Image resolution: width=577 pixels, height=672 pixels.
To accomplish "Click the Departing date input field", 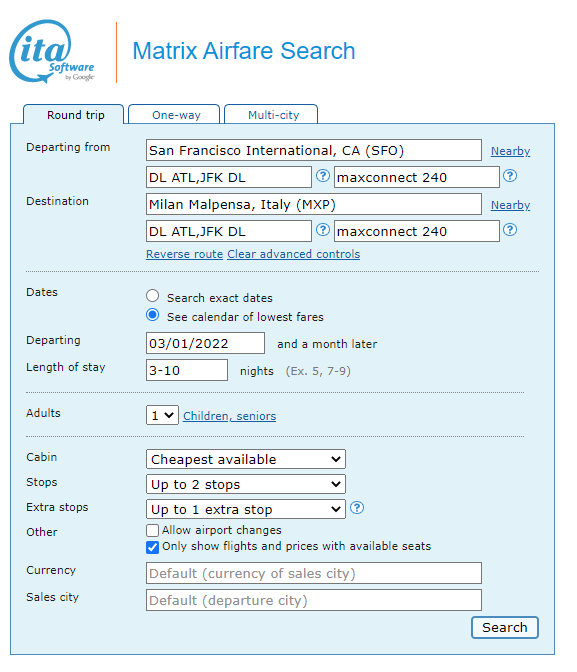I will click(205, 343).
